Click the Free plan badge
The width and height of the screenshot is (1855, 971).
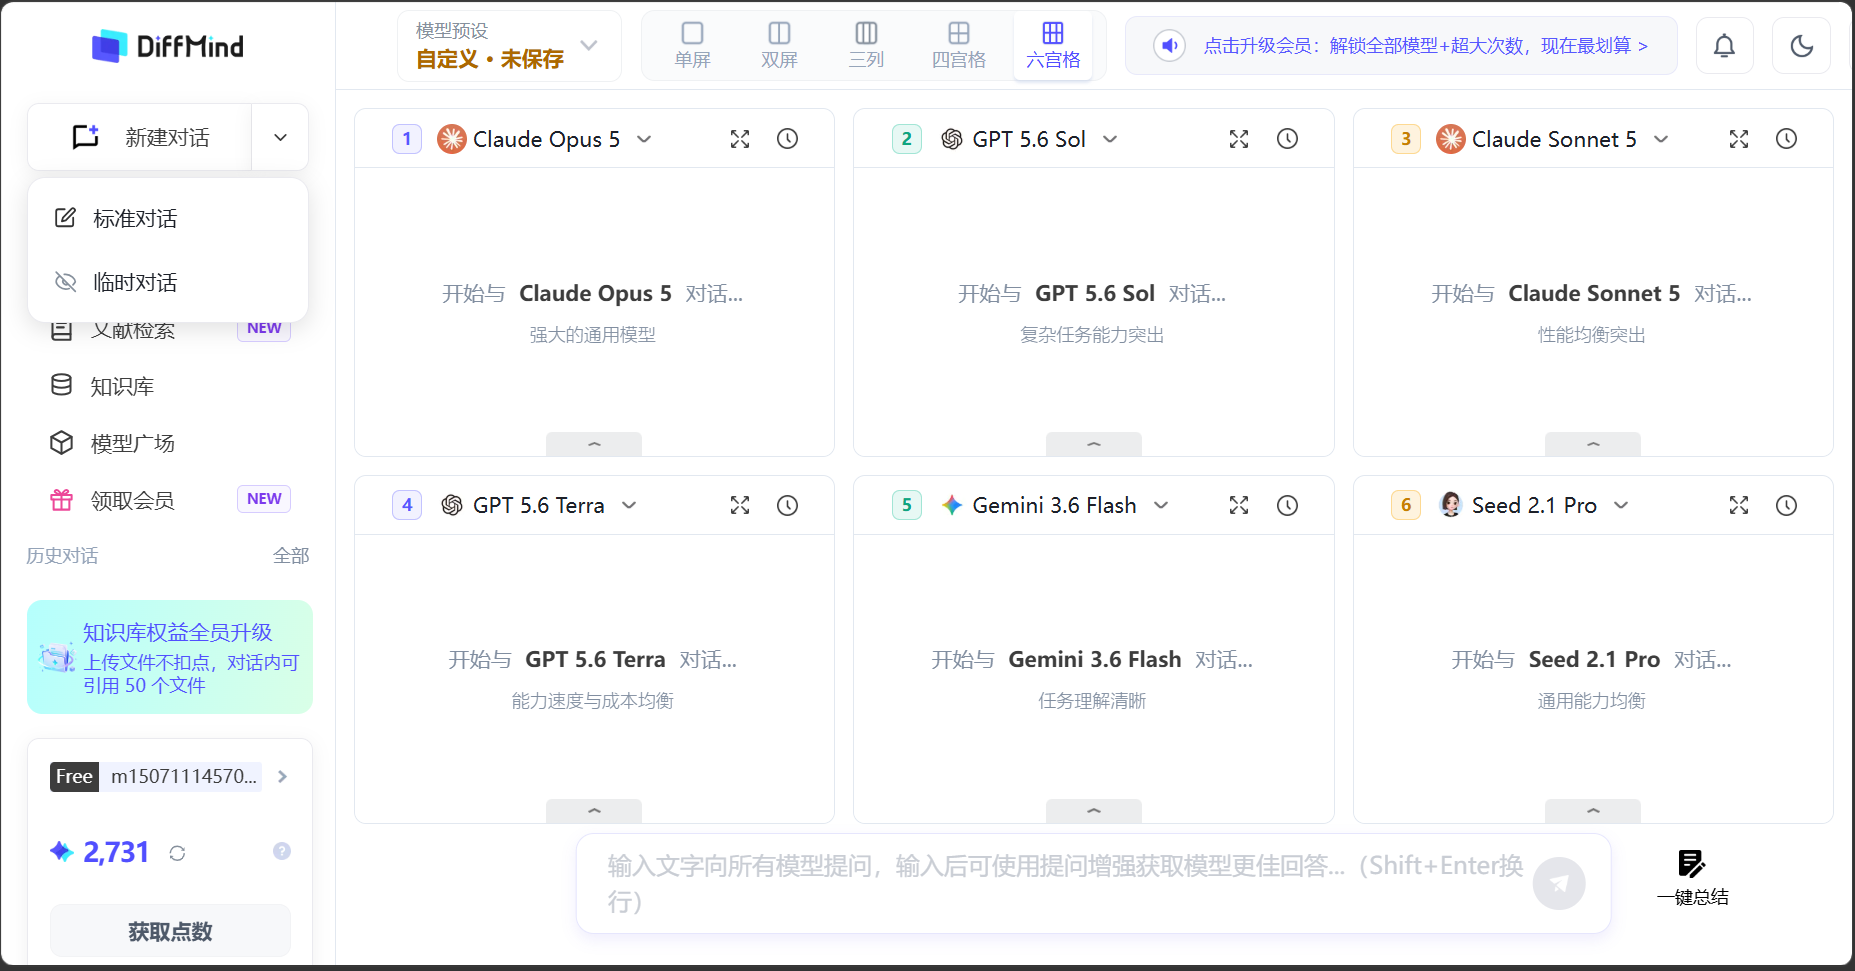tap(74, 776)
